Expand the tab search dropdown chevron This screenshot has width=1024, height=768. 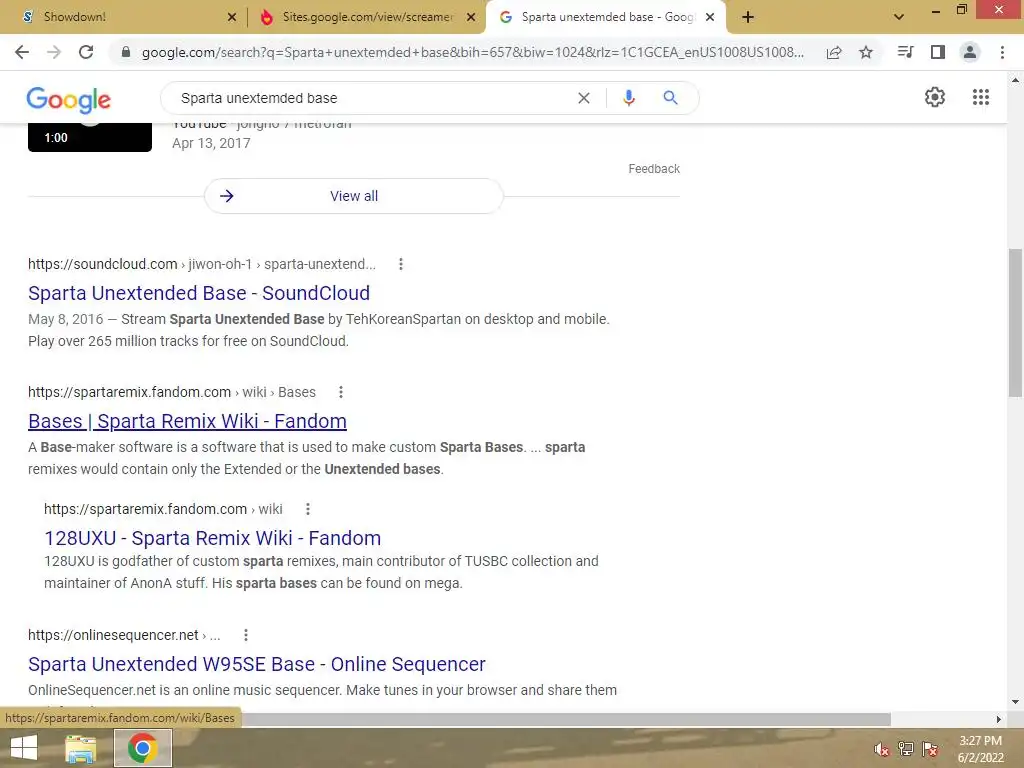(899, 17)
